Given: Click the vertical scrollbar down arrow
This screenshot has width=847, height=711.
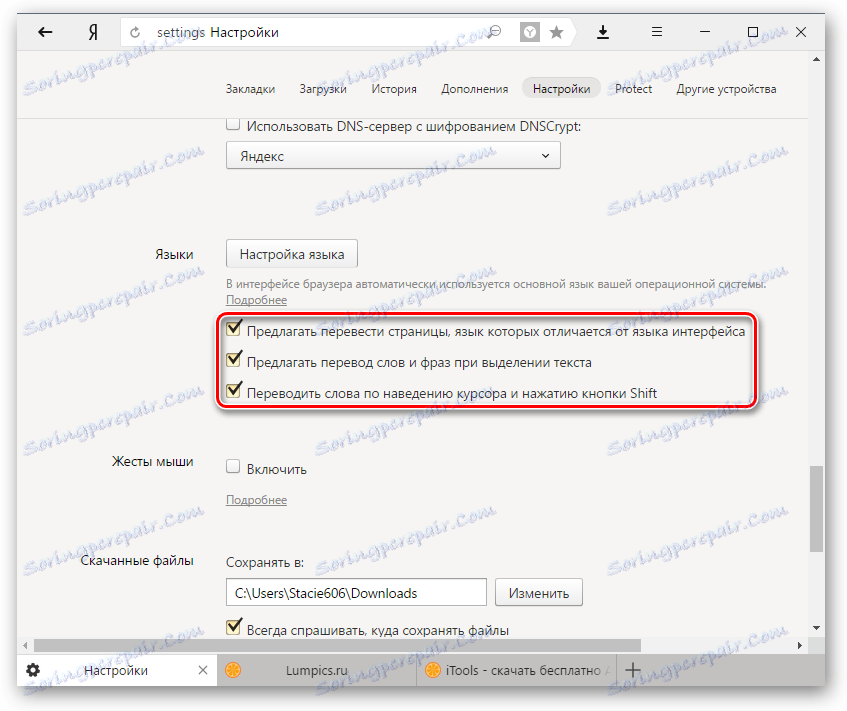Looking at the screenshot, I should click(817, 628).
